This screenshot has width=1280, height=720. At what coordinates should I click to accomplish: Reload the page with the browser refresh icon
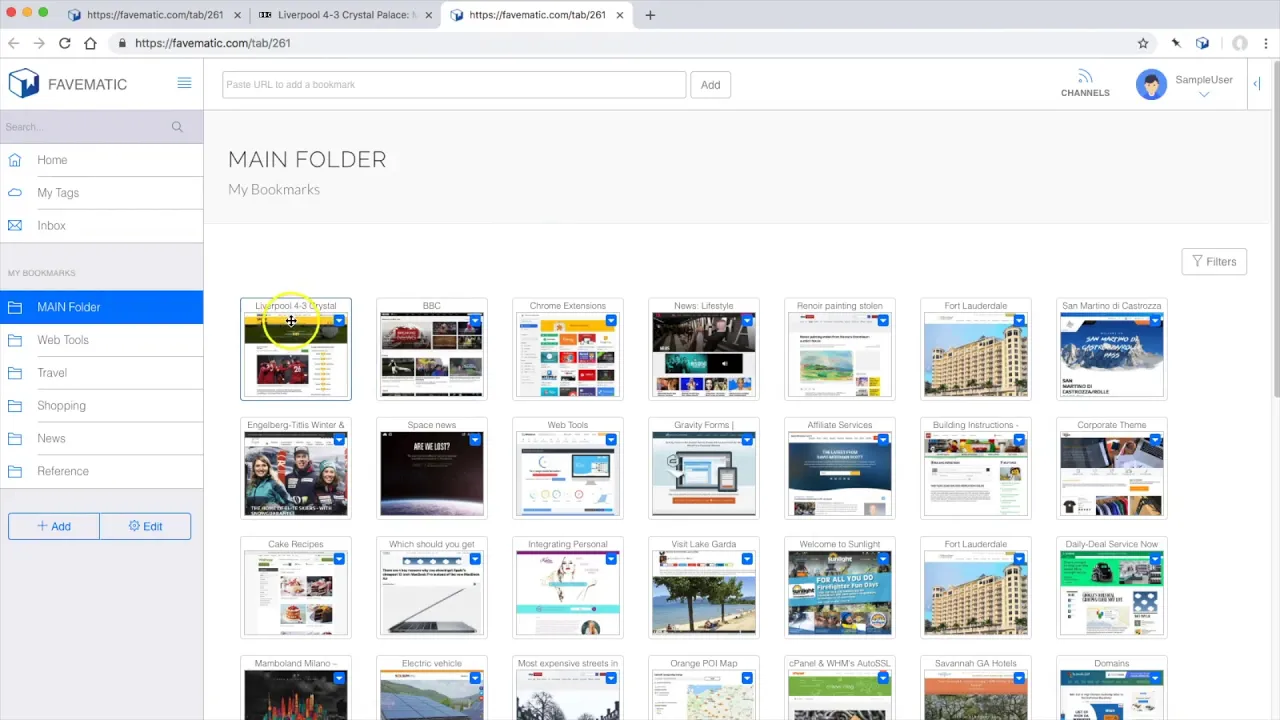[64, 43]
